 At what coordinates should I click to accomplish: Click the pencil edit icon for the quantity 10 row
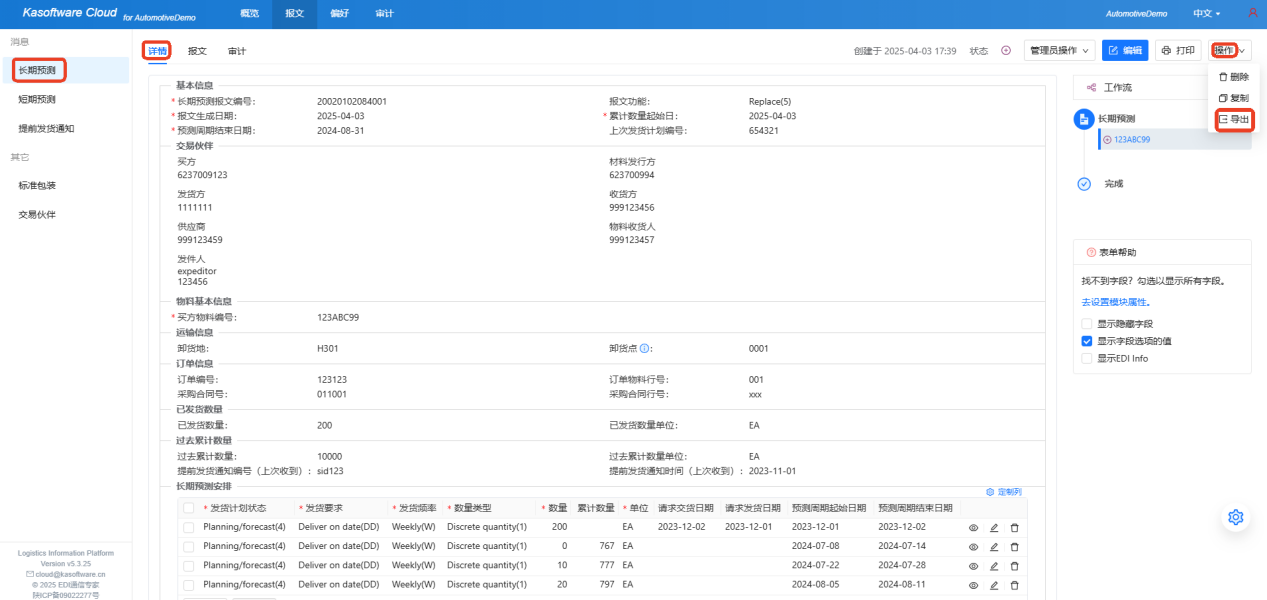994,566
